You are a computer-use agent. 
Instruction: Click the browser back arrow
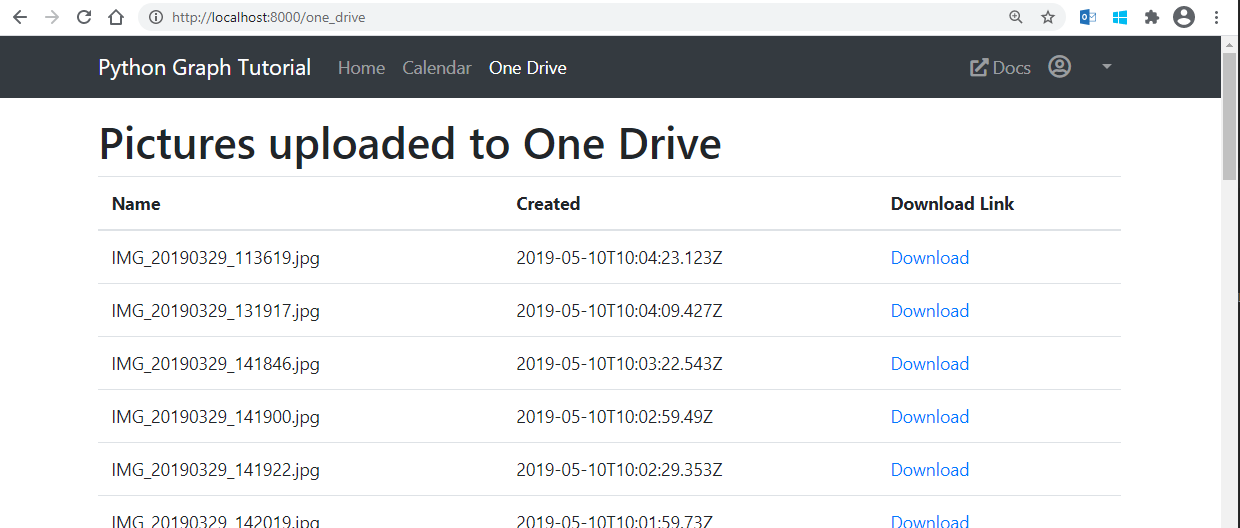20,17
